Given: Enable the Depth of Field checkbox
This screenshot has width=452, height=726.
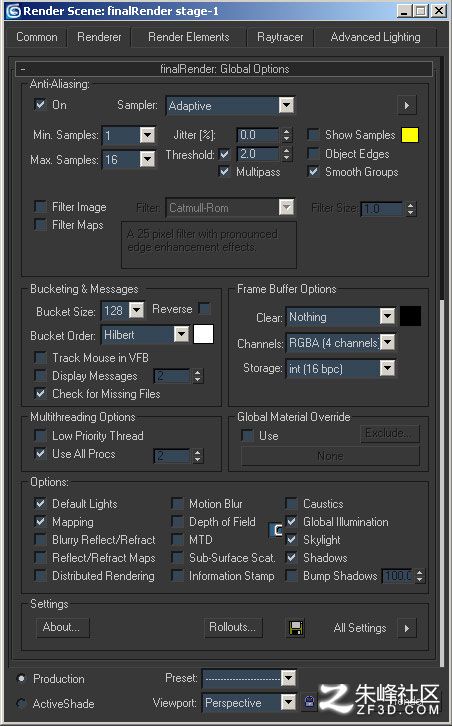Looking at the screenshot, I should point(177,521).
